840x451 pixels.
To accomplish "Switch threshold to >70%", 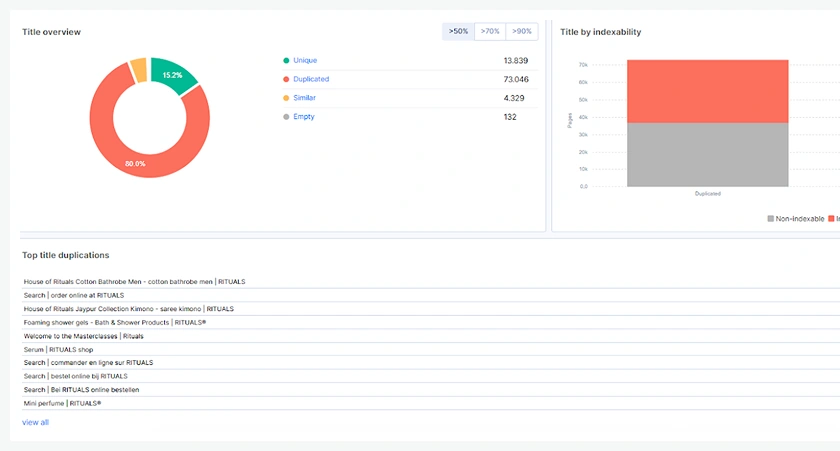I will (x=490, y=32).
